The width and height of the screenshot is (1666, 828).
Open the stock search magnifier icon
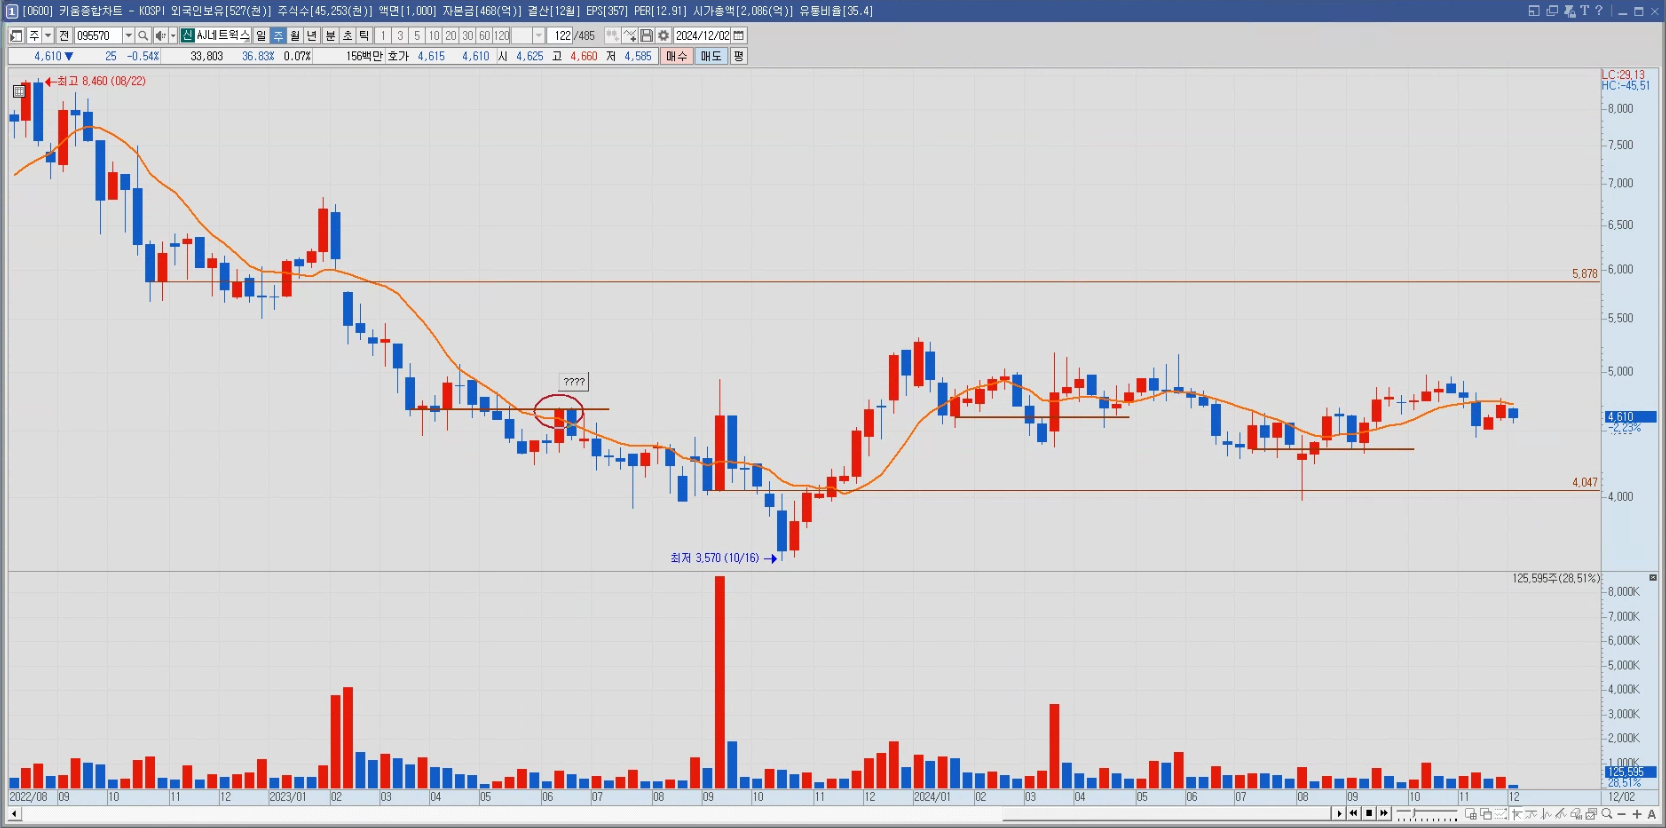point(143,36)
